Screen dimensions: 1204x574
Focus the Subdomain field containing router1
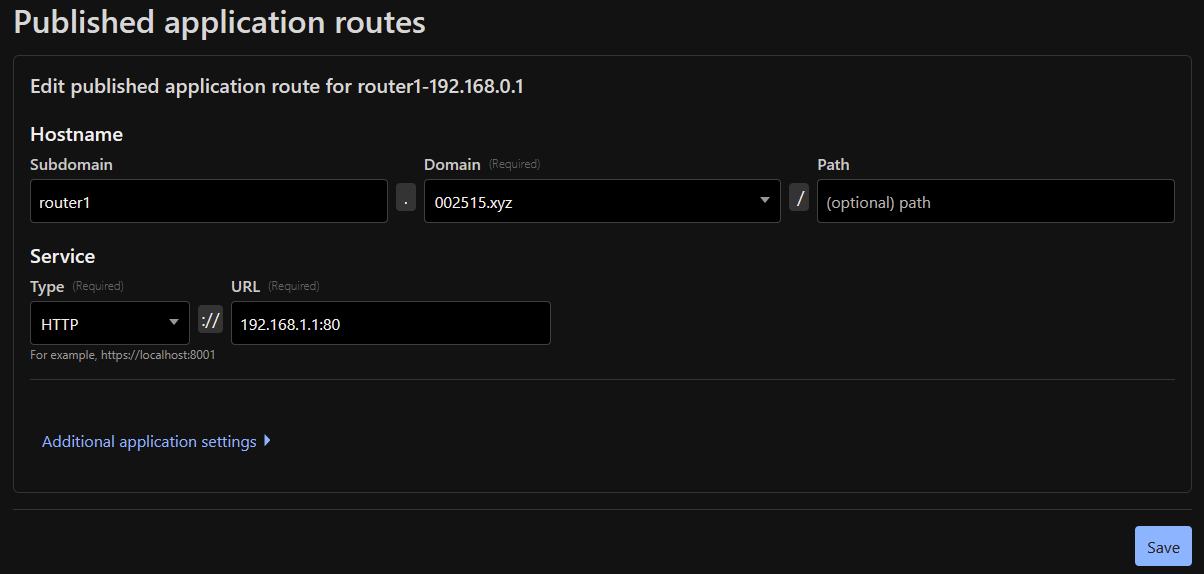pyautogui.click(x=208, y=201)
